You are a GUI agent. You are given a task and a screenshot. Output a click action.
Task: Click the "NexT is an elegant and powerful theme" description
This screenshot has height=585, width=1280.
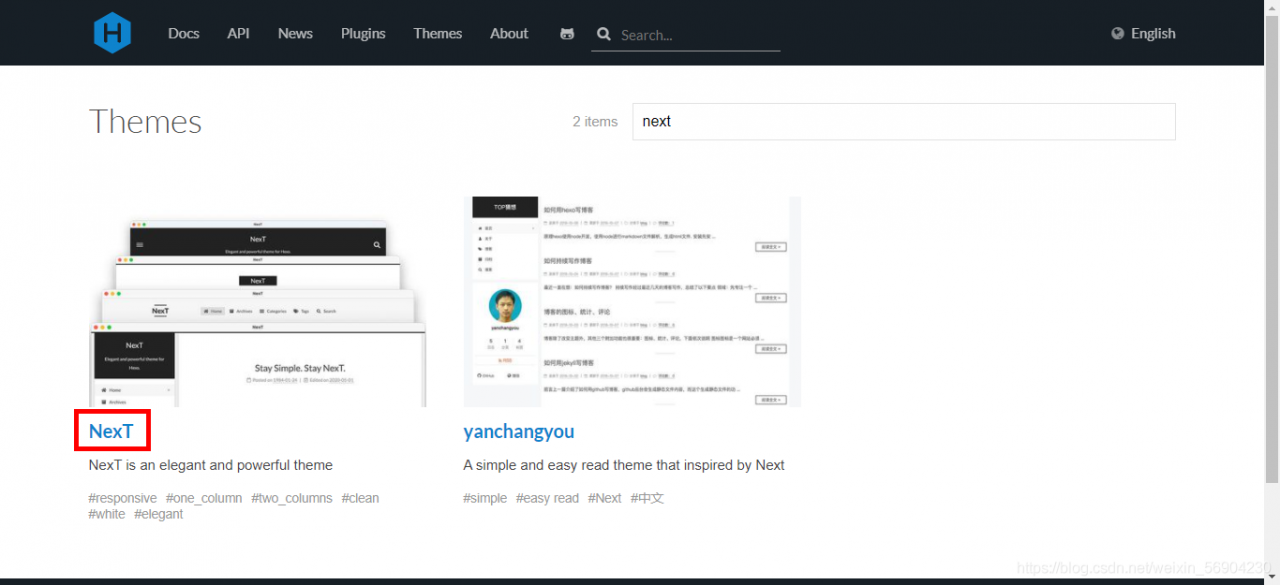tap(211, 465)
